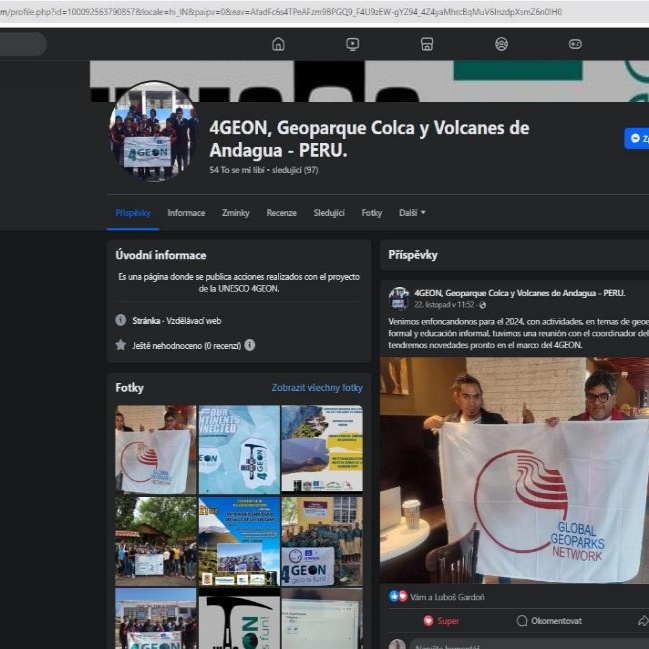This screenshot has width=649, height=649.
Task: Open the Fotky tab
Action: click(372, 213)
